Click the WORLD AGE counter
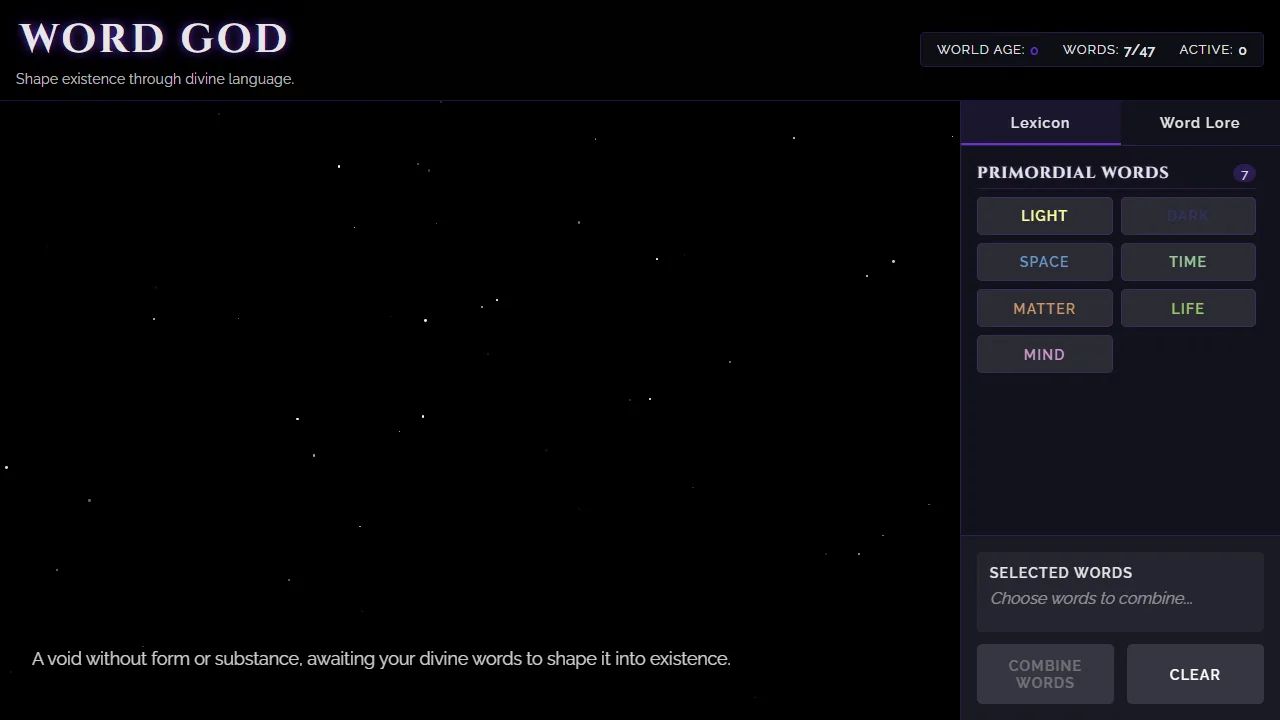 [x=987, y=50]
